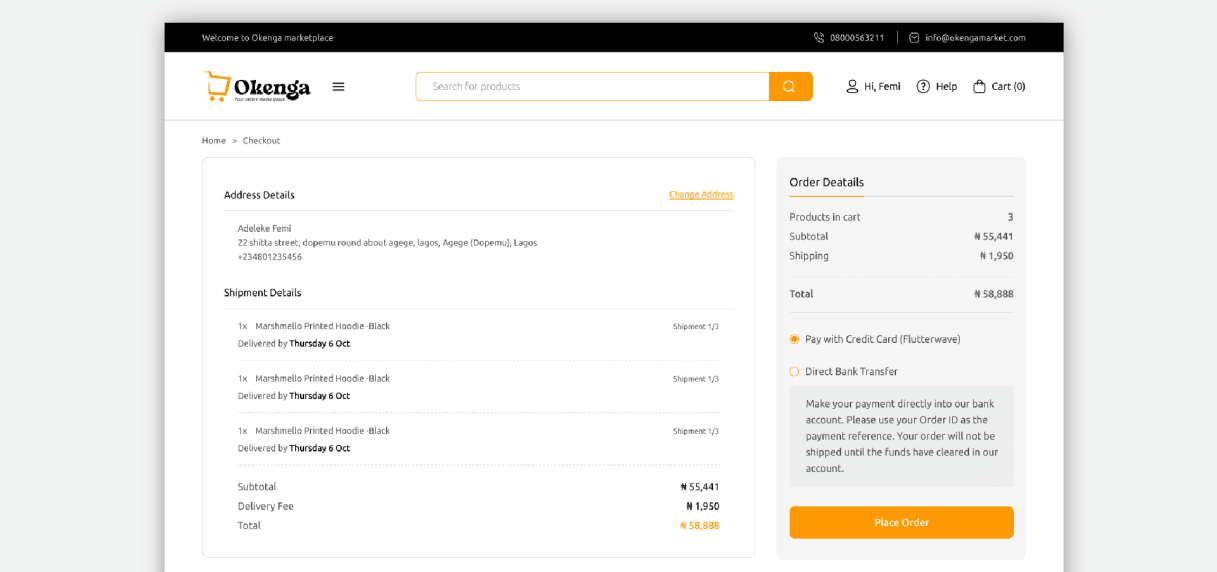Click the sidebar Subtotal ₦ 55,441 value
1217x572 pixels.
(993, 237)
